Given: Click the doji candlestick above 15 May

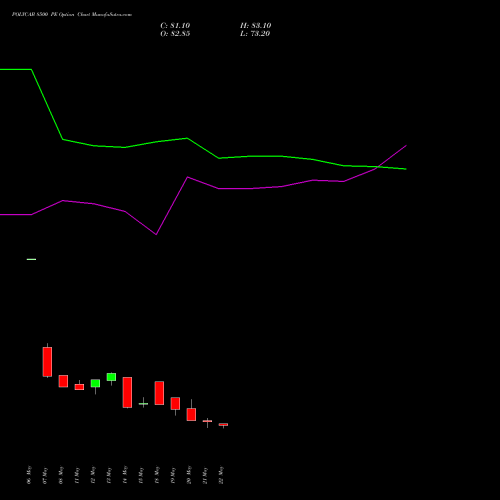Looking at the screenshot, I should (143, 404).
